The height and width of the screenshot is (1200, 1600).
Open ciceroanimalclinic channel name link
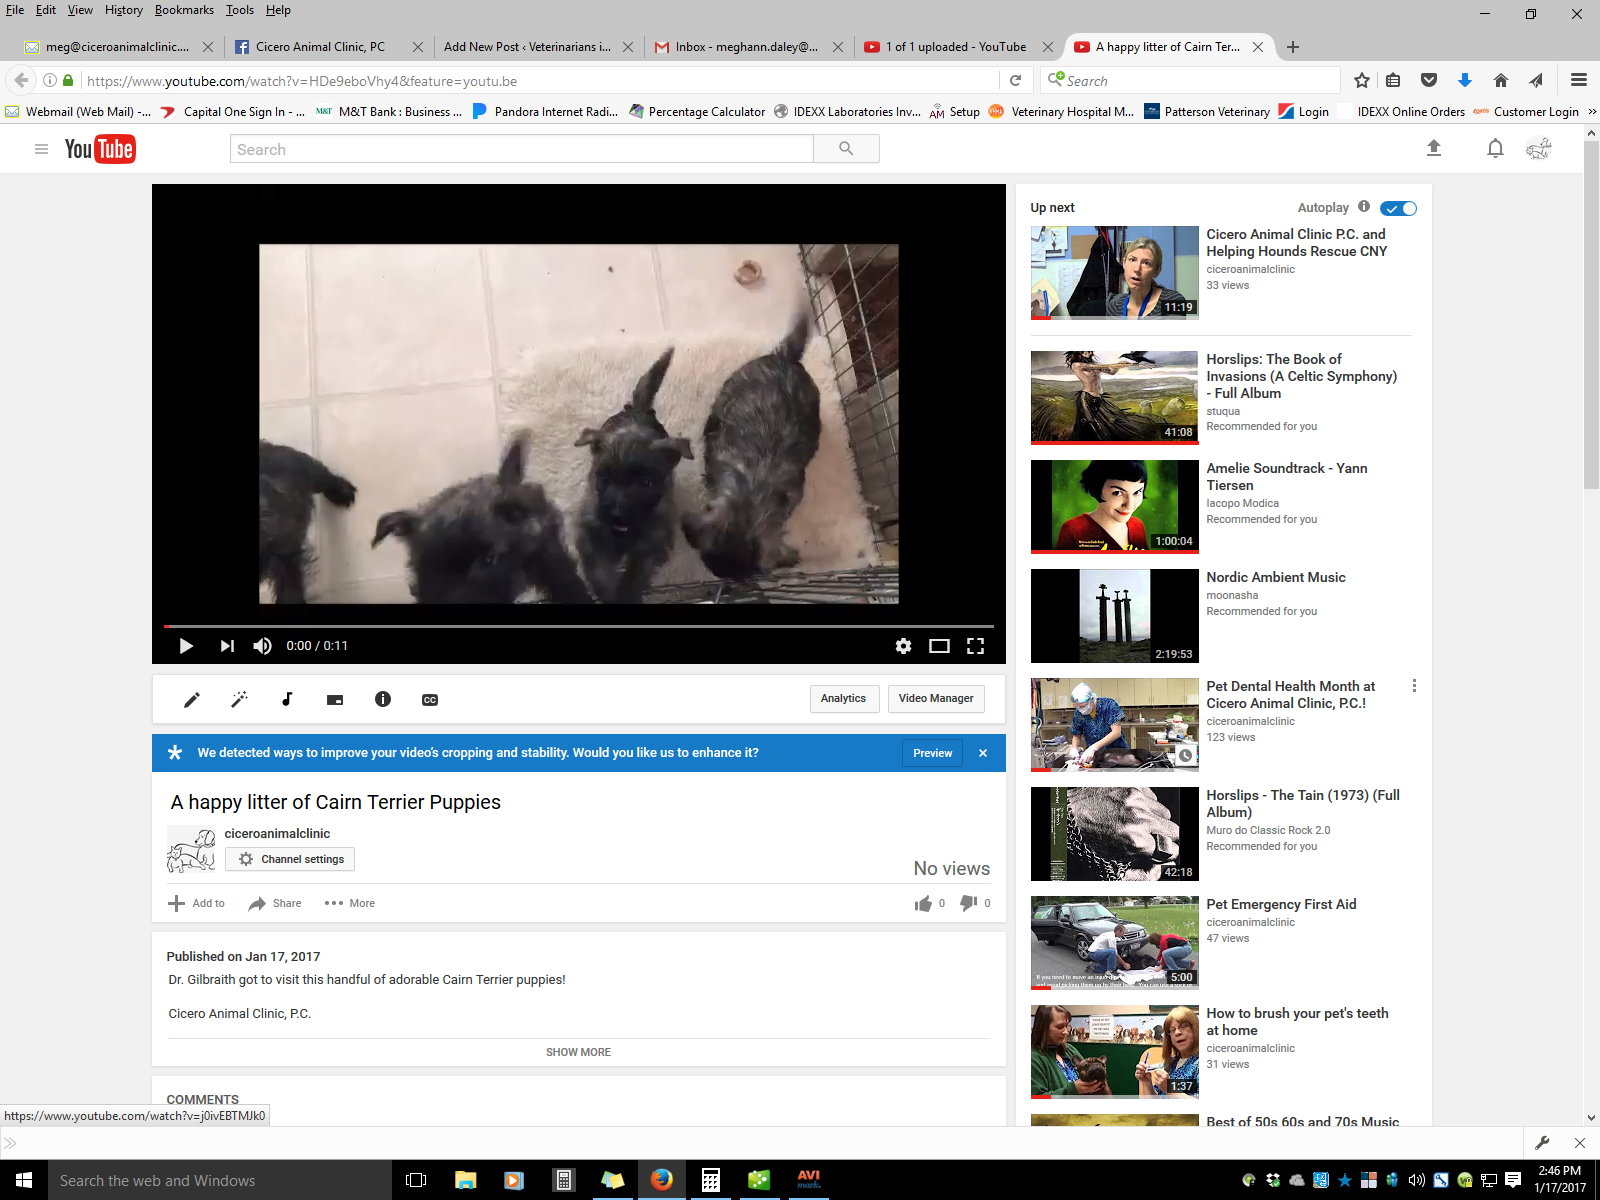point(277,833)
